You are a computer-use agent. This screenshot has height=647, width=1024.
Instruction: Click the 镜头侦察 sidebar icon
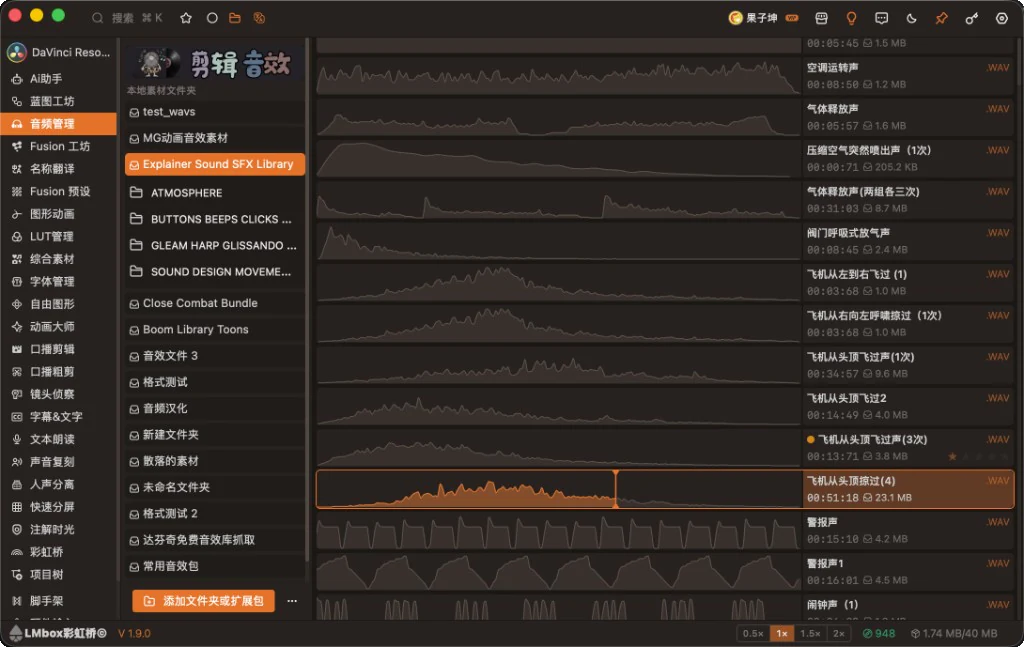pos(17,394)
